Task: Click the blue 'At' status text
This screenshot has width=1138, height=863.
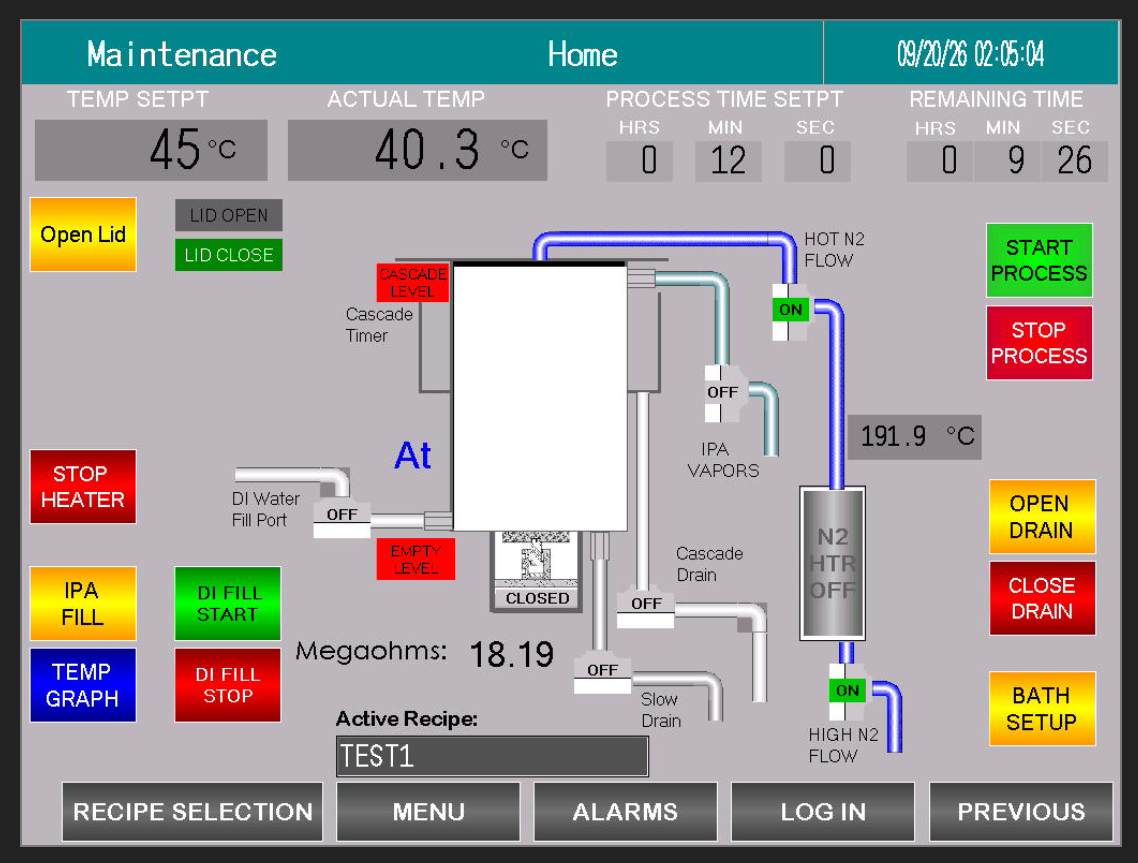Action: 412,457
